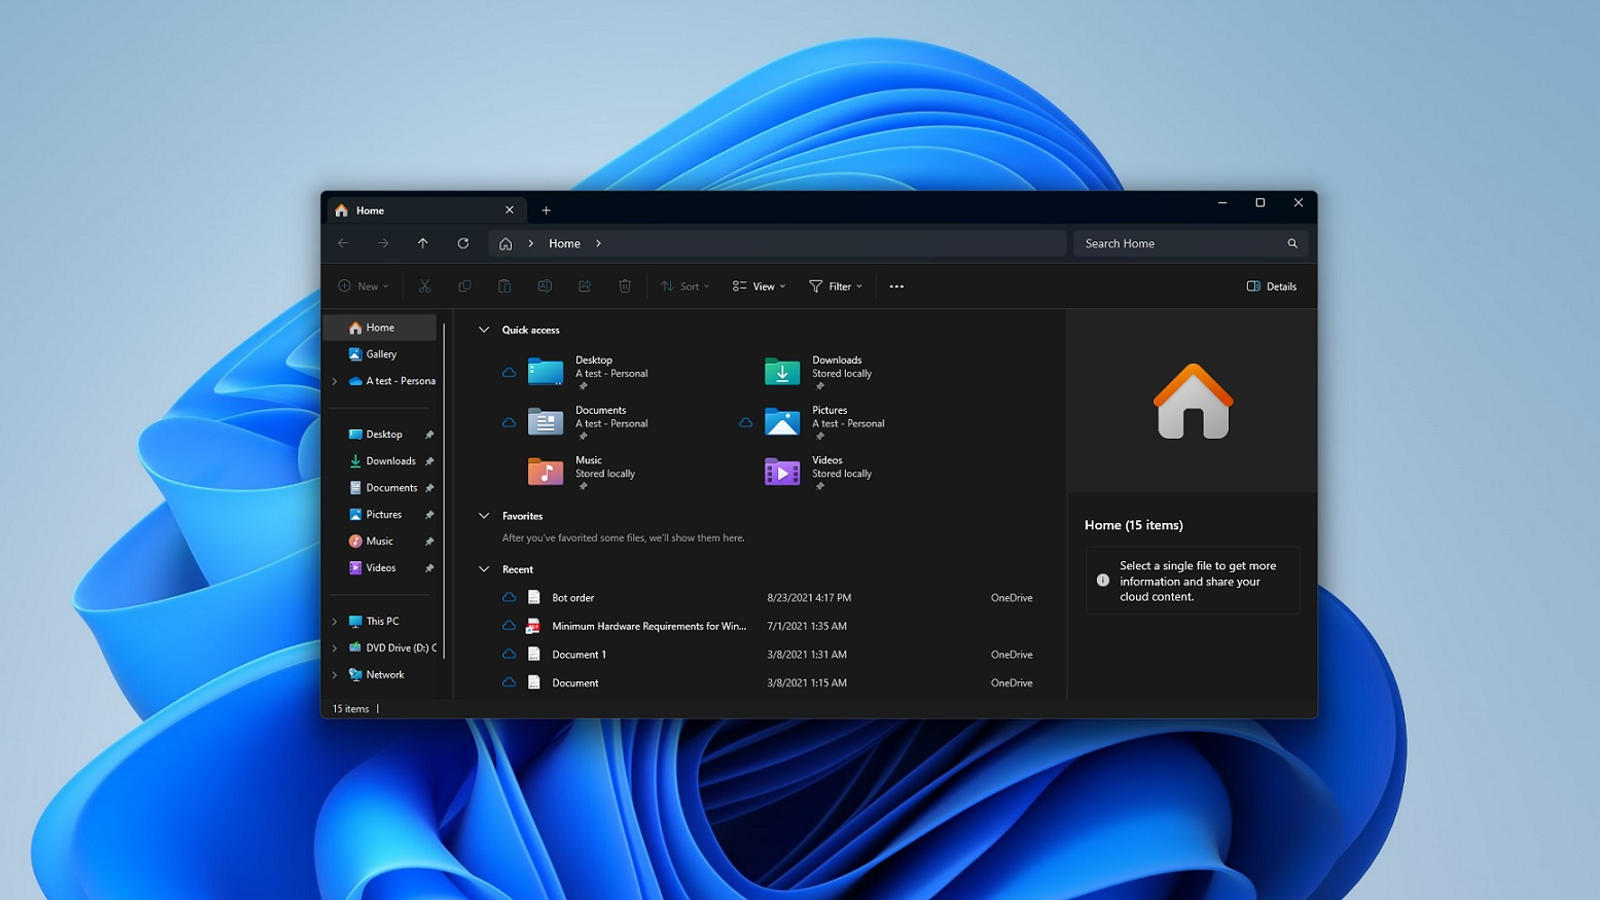Go up one folder level
Screen dimensions: 1600x900
pyautogui.click(x=423, y=243)
